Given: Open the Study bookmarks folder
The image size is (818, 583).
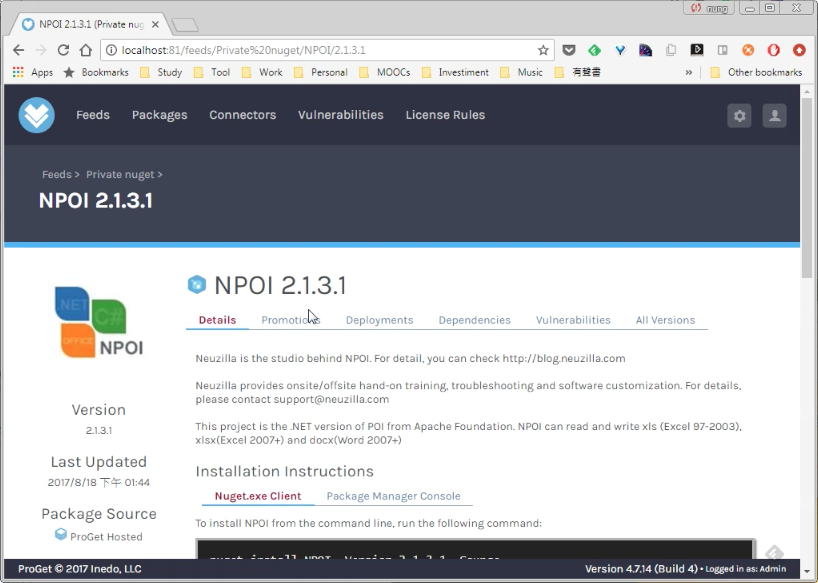Looking at the screenshot, I should [161, 72].
